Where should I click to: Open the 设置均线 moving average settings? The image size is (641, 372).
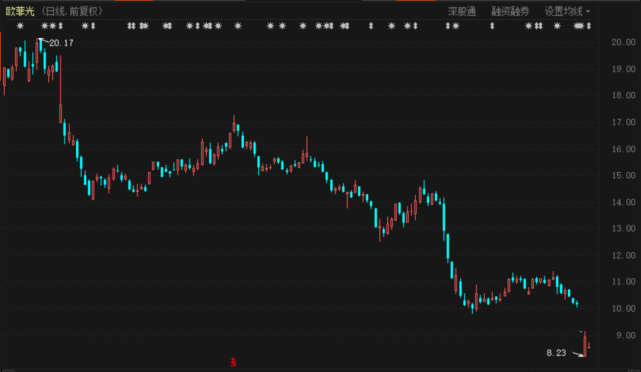click(563, 11)
